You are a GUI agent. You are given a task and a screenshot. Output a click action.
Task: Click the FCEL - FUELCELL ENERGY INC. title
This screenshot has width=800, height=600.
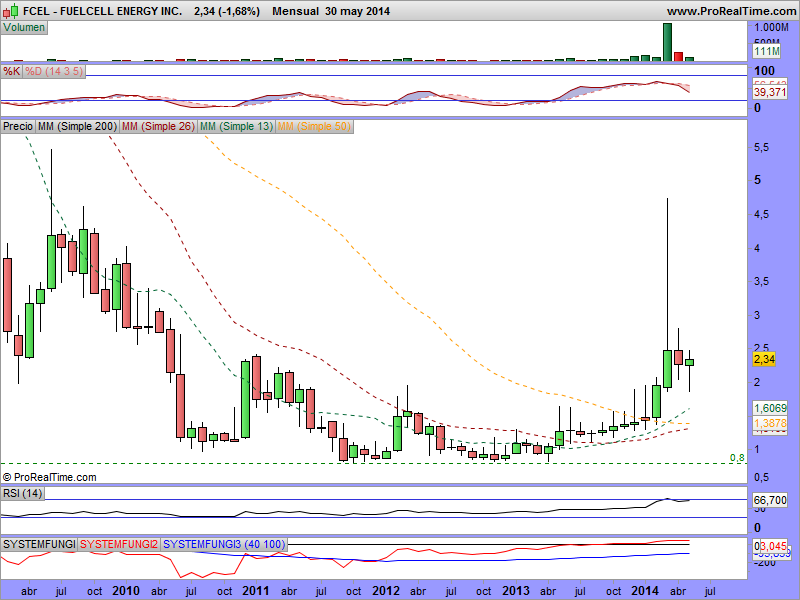point(103,11)
